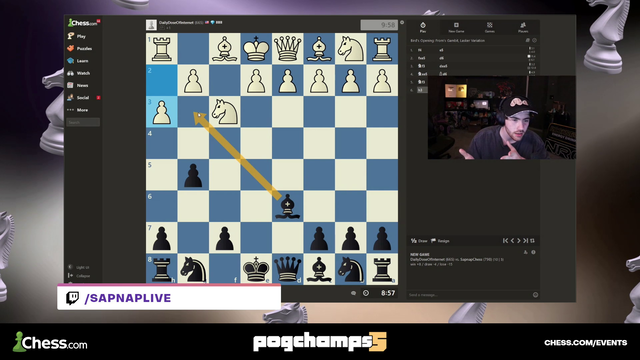Select the black king on e8

click(256, 269)
